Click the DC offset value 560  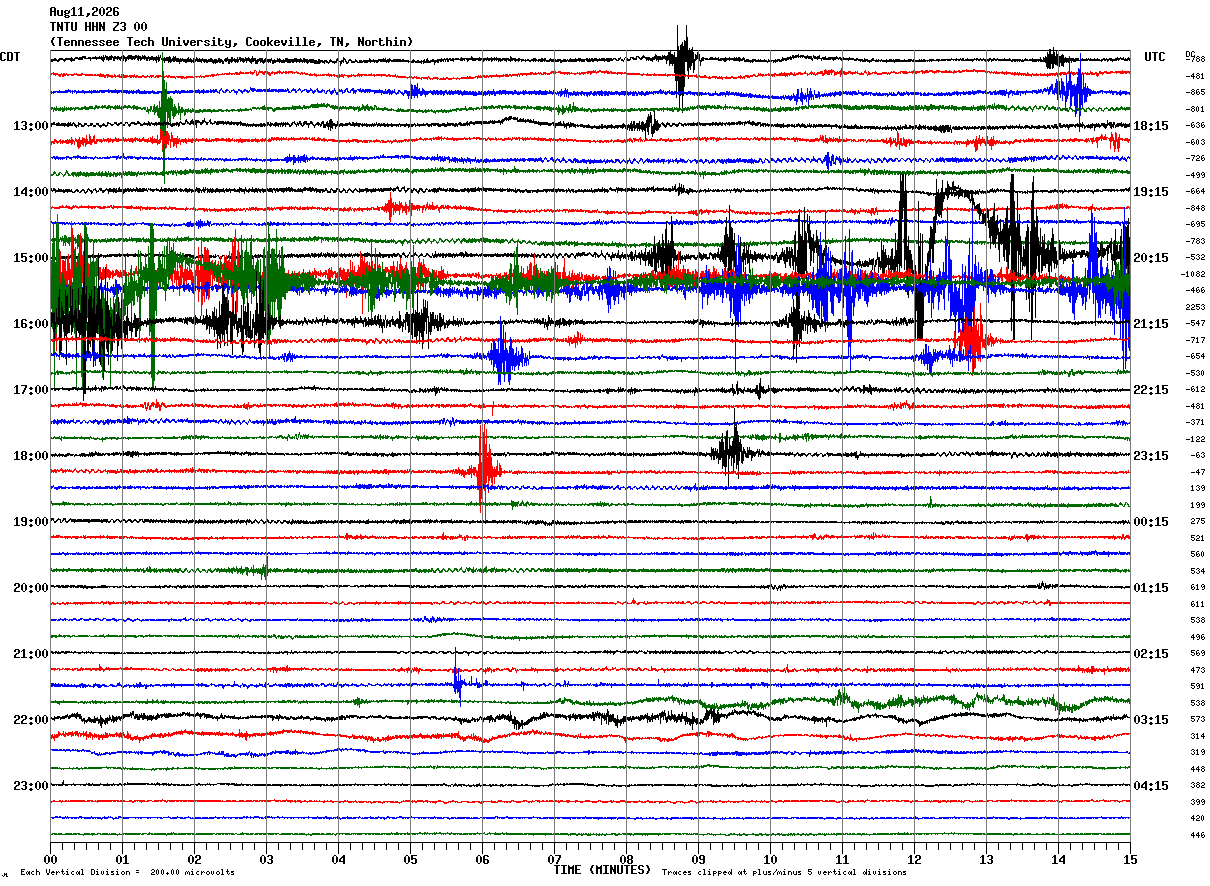[1198, 554]
